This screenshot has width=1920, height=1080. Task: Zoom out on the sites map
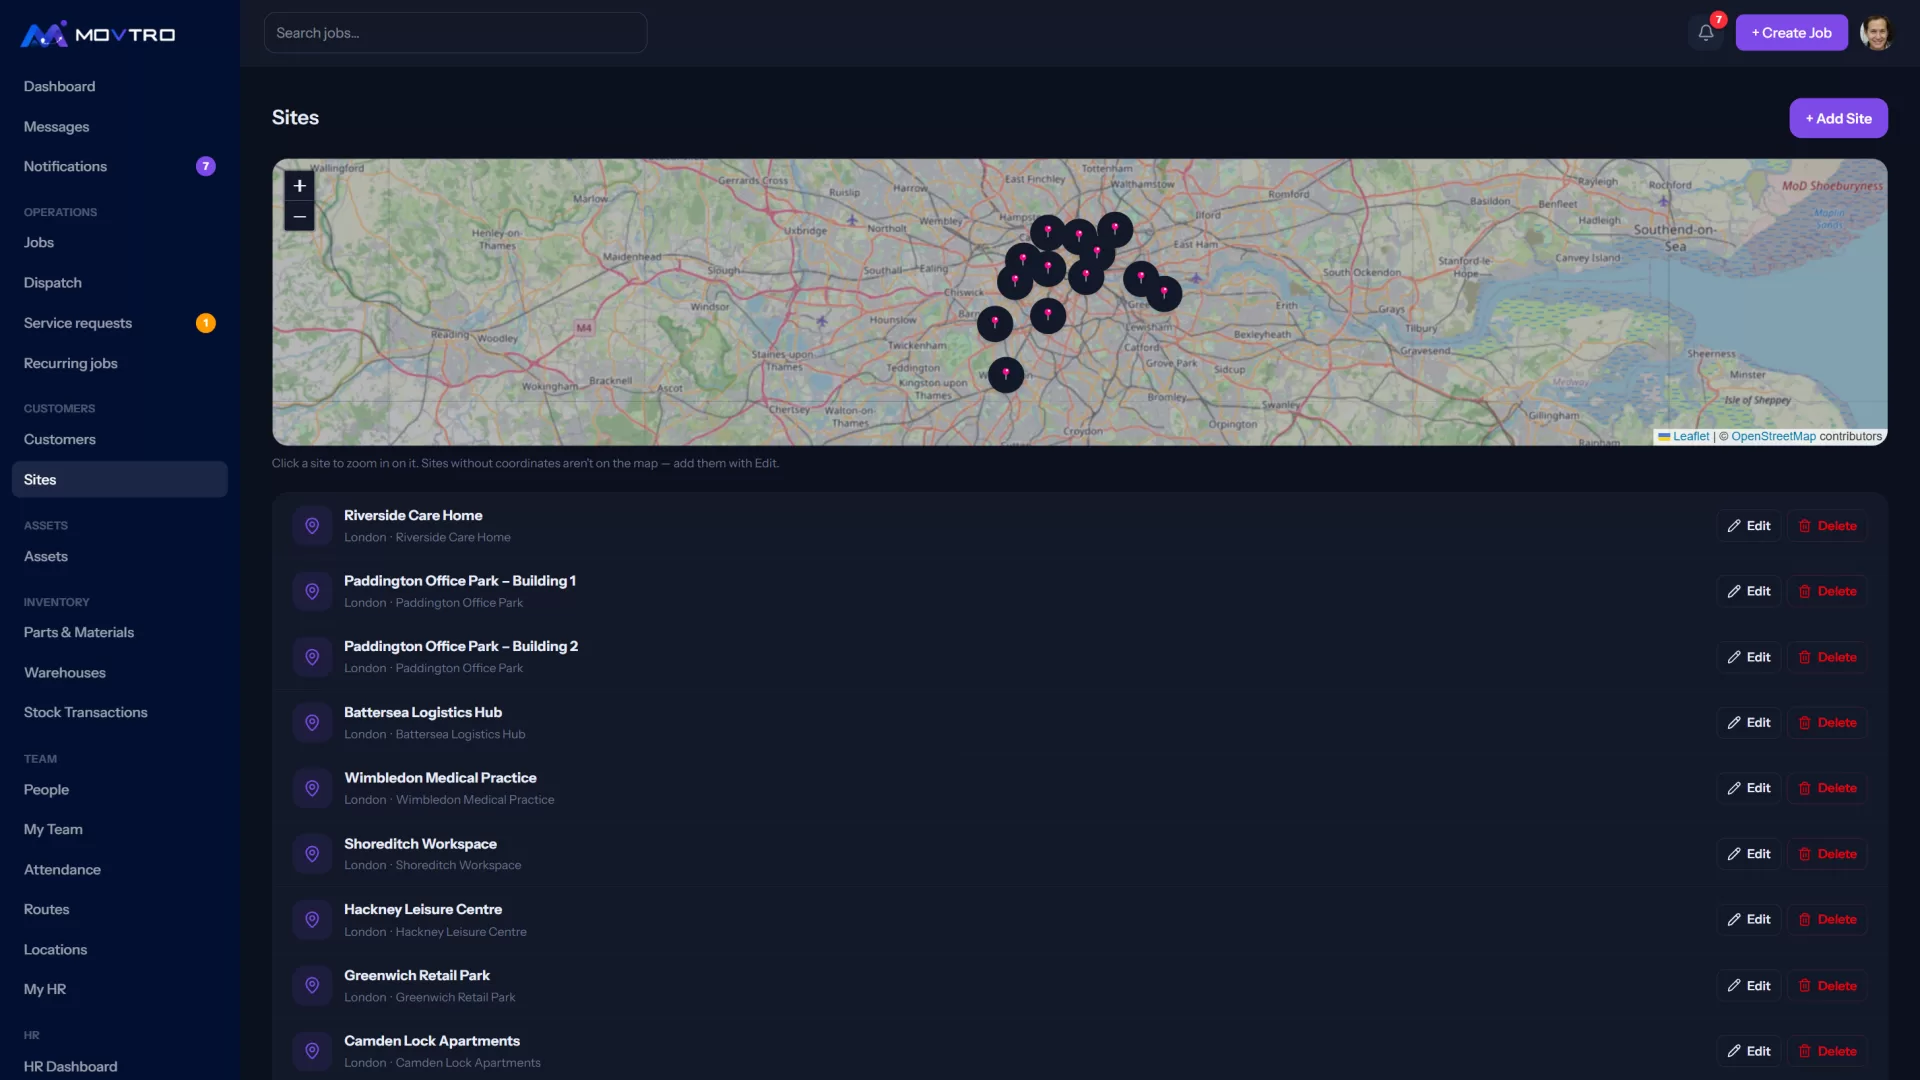click(299, 217)
